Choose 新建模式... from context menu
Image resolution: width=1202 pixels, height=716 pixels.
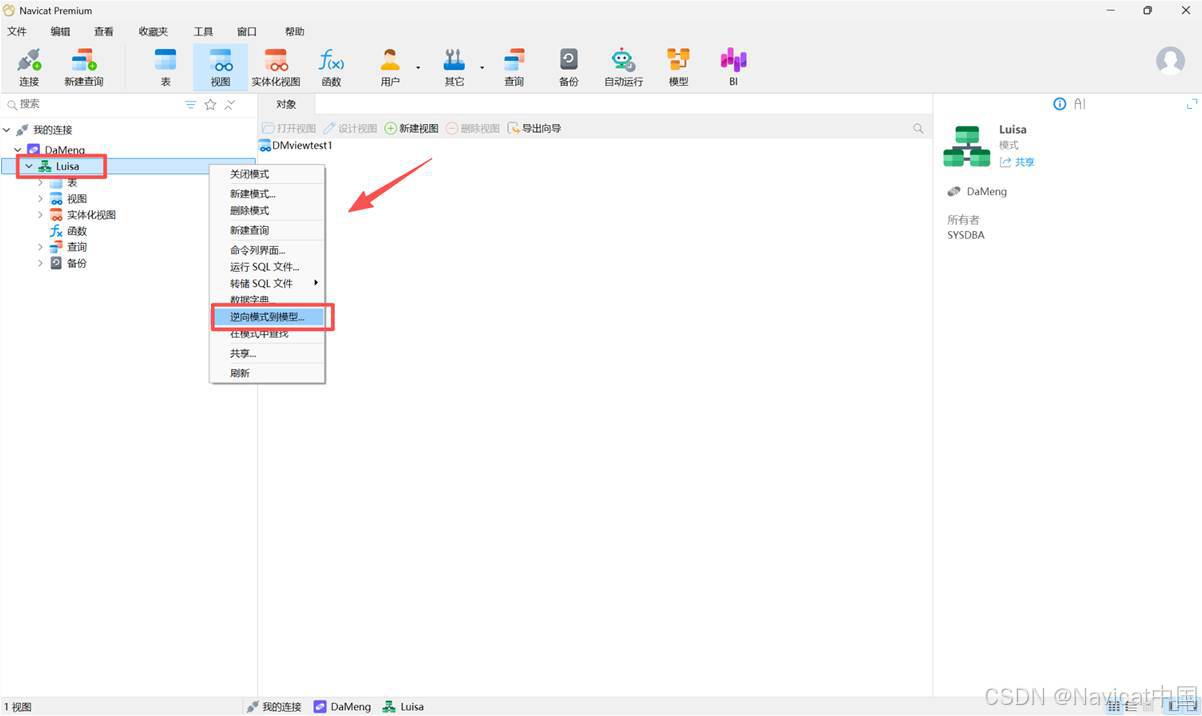(x=267, y=194)
